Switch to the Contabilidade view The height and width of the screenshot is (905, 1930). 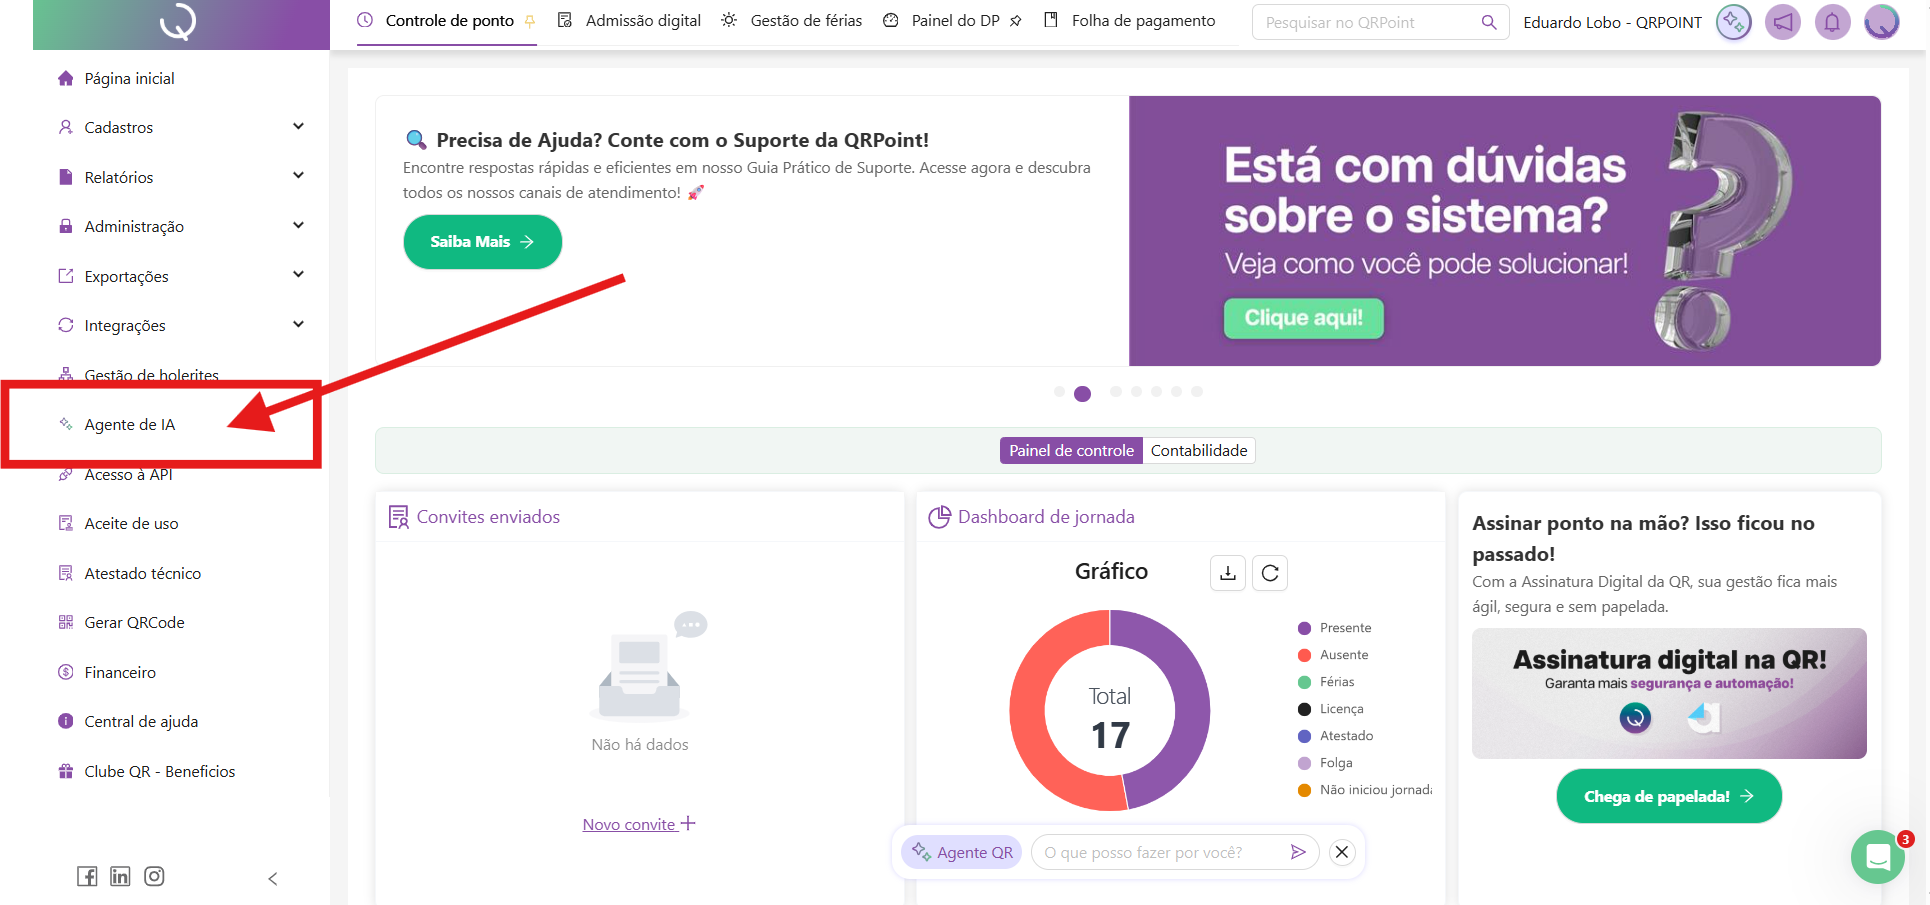(x=1198, y=451)
